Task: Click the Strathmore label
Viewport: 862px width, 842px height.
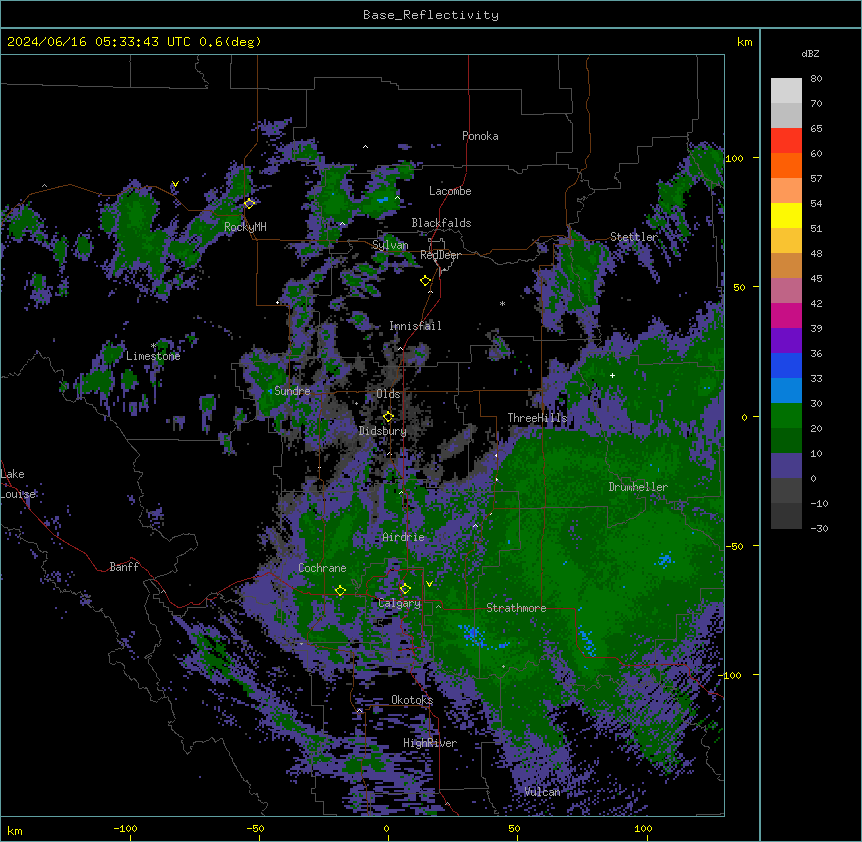Action: click(x=516, y=608)
